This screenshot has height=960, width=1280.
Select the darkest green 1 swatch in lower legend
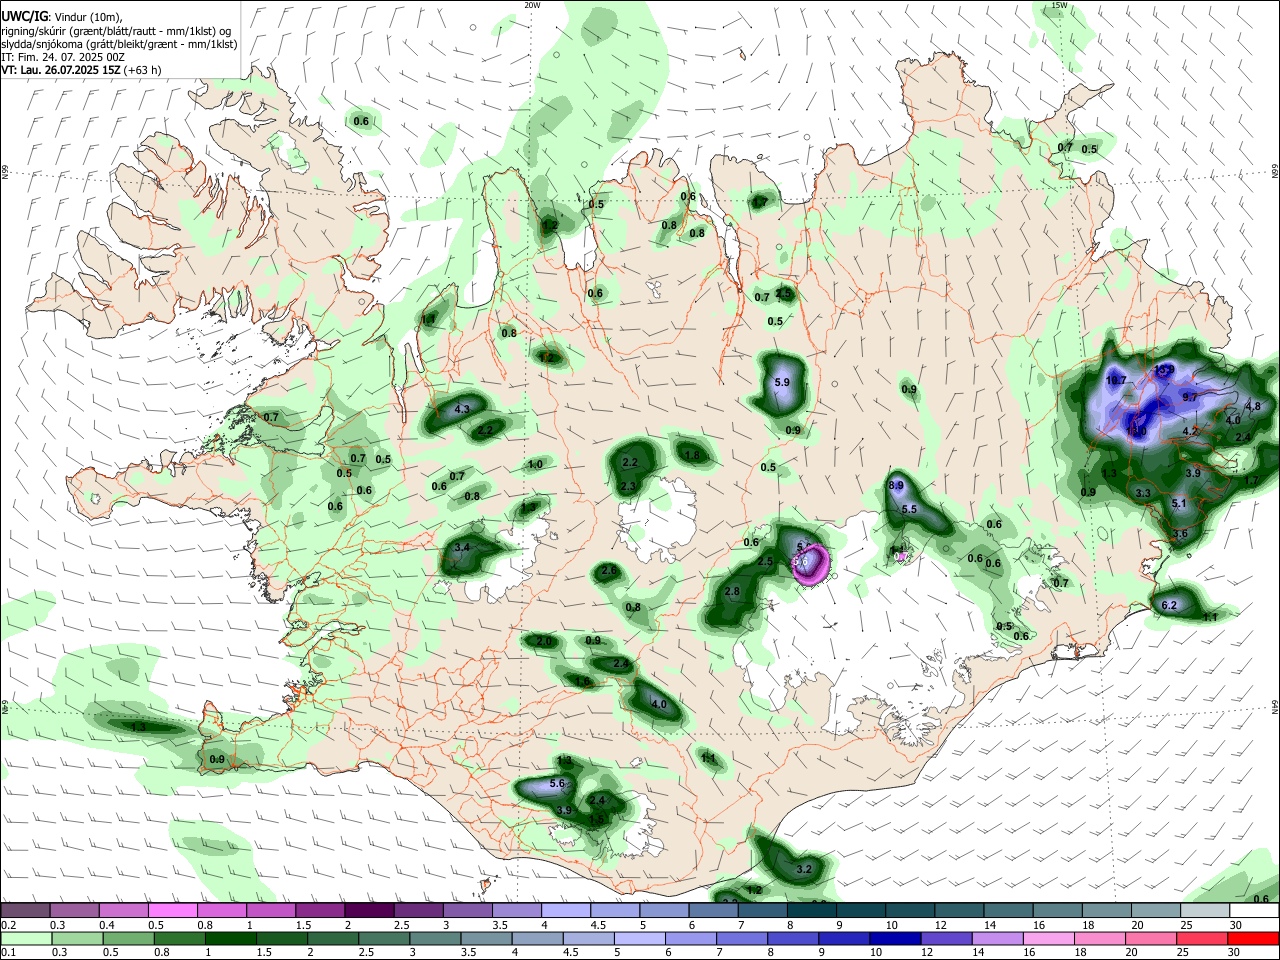230,938
